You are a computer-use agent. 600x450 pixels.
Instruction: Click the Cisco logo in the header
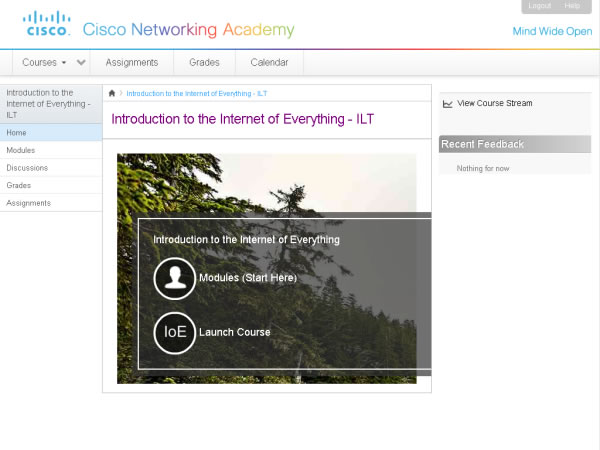[47, 23]
